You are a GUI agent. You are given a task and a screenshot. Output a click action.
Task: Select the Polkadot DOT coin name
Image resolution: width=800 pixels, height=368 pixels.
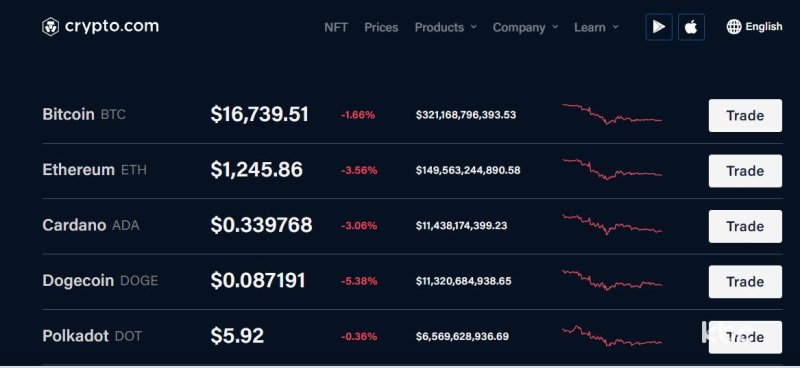(x=92, y=336)
